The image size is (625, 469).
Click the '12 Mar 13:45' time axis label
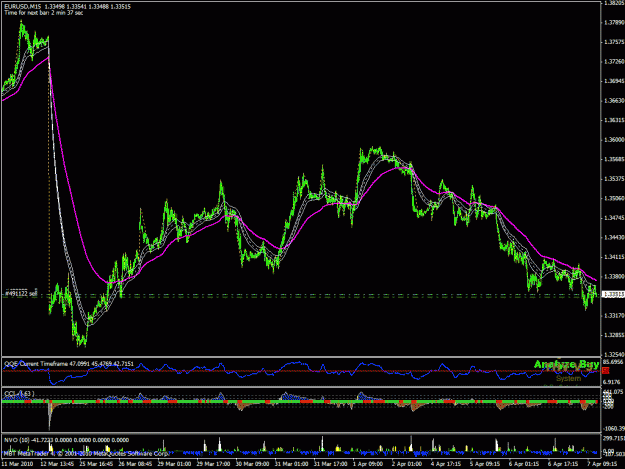pos(57,464)
